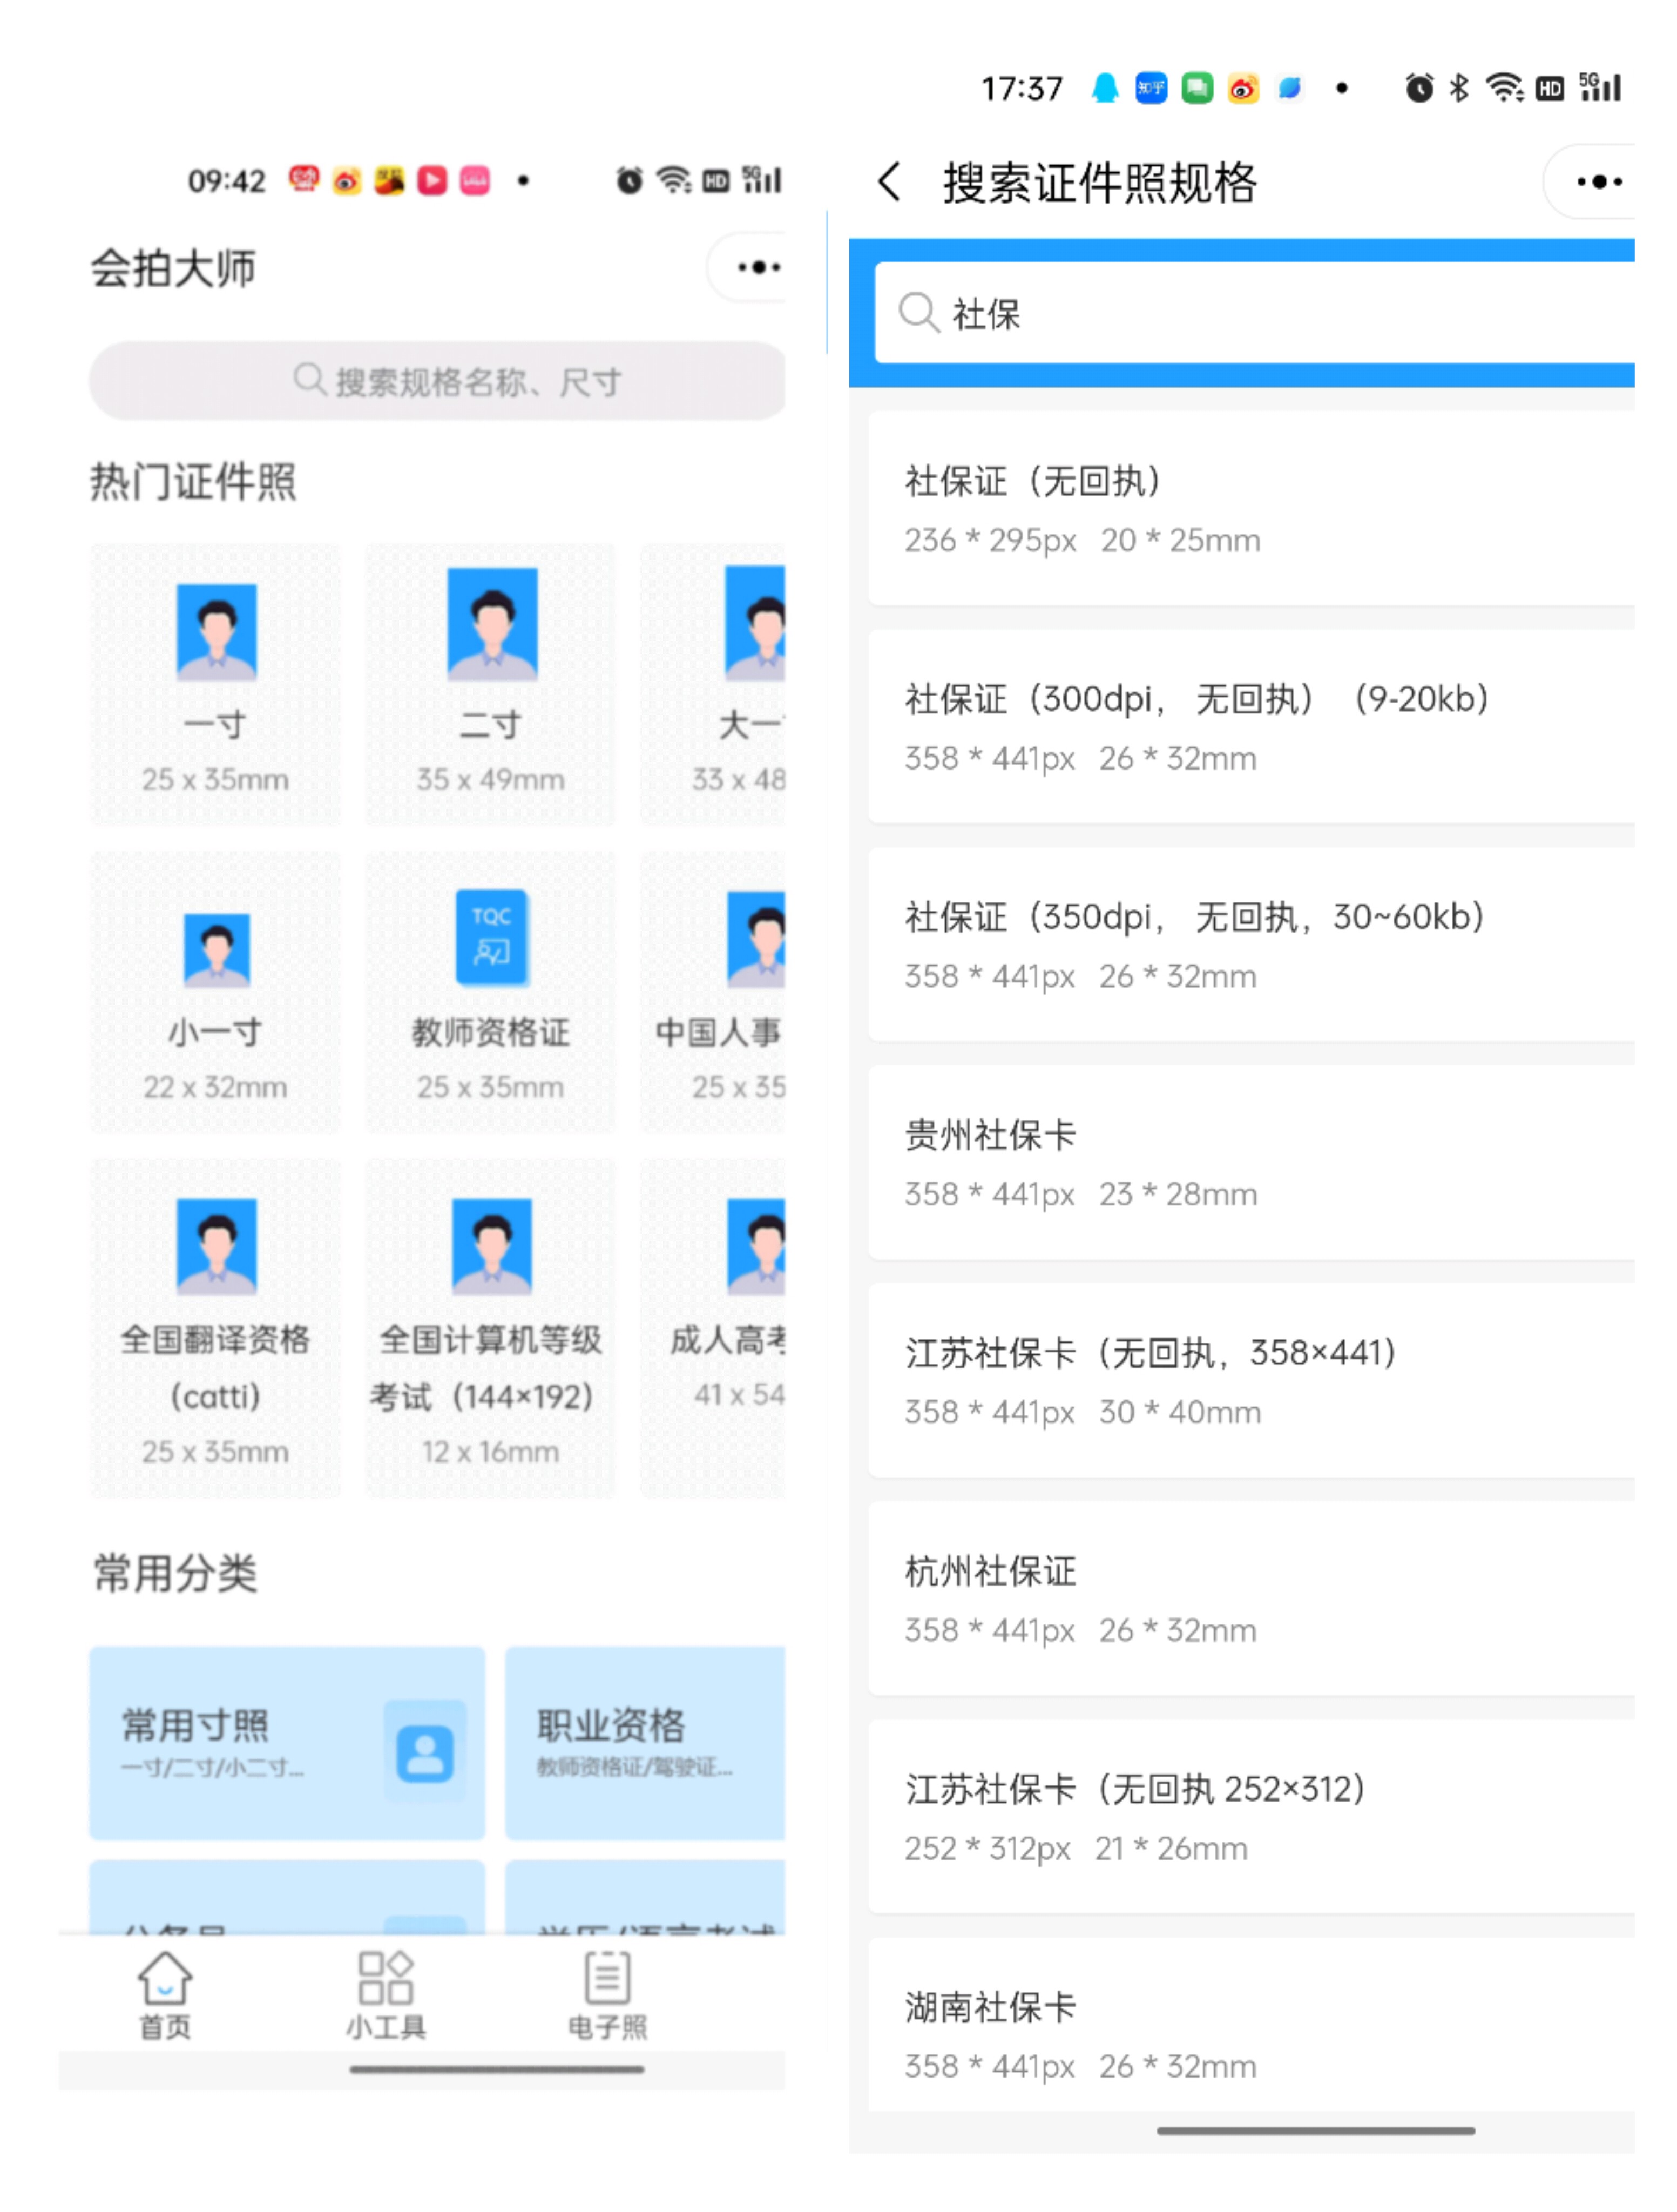Tap the person icon in 常用寸照 tile

425,1753
